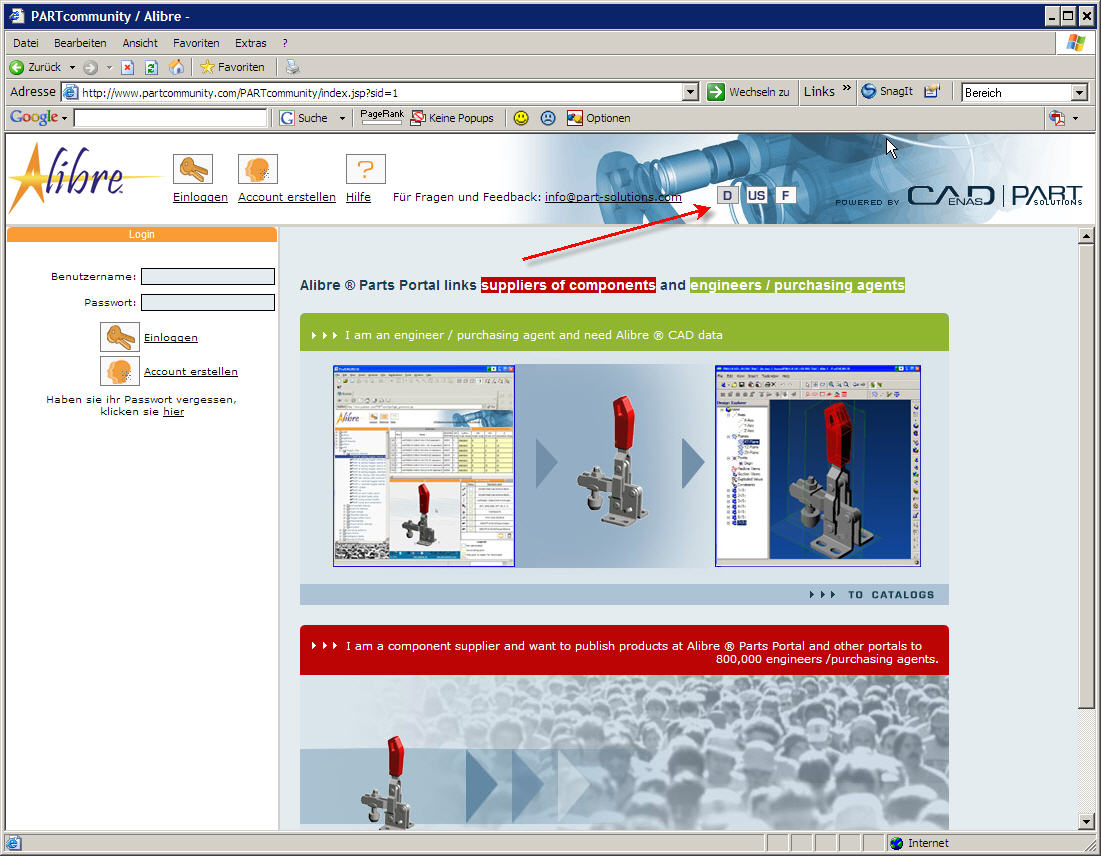Click the Einloggen key icon in header
Screen dimensions: 1101x856
(x=192, y=169)
